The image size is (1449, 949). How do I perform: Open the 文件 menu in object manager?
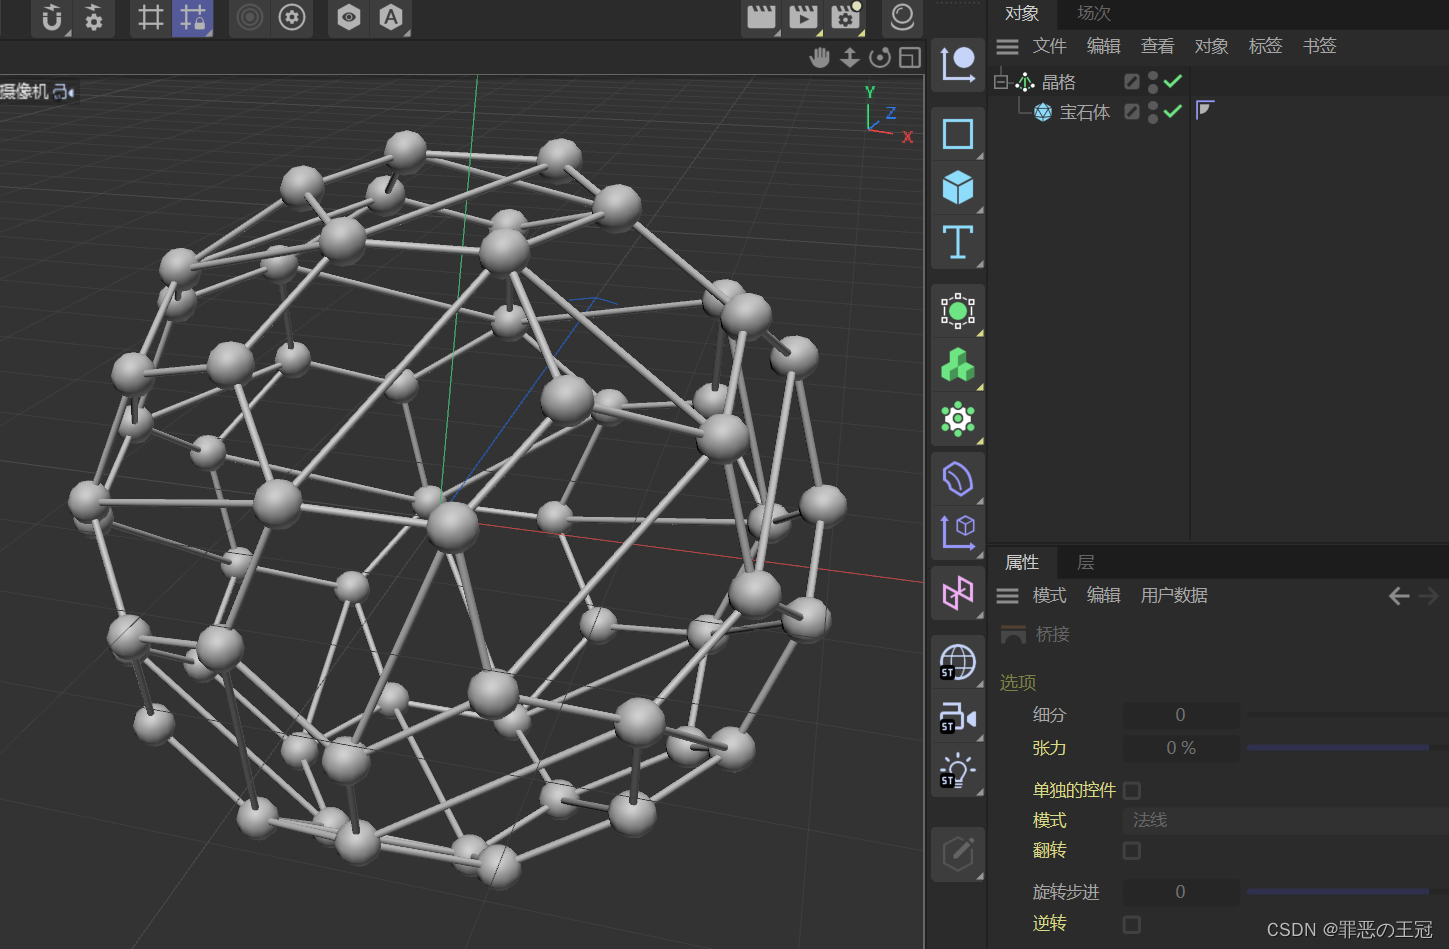coord(1049,46)
